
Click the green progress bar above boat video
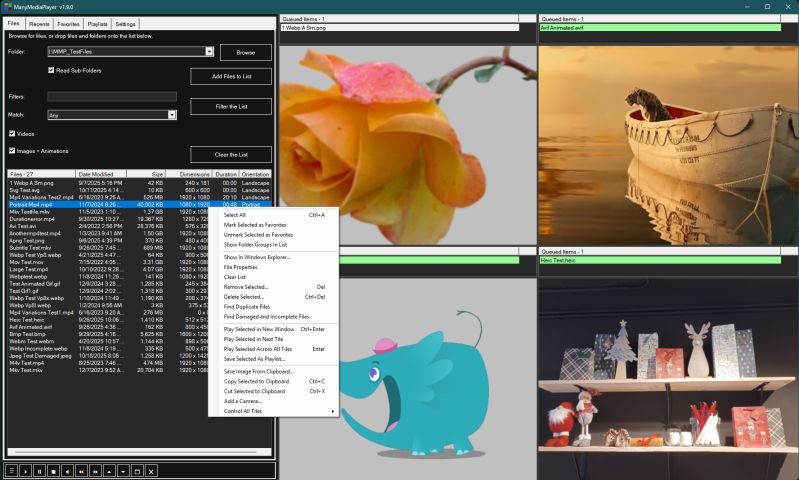660,28
